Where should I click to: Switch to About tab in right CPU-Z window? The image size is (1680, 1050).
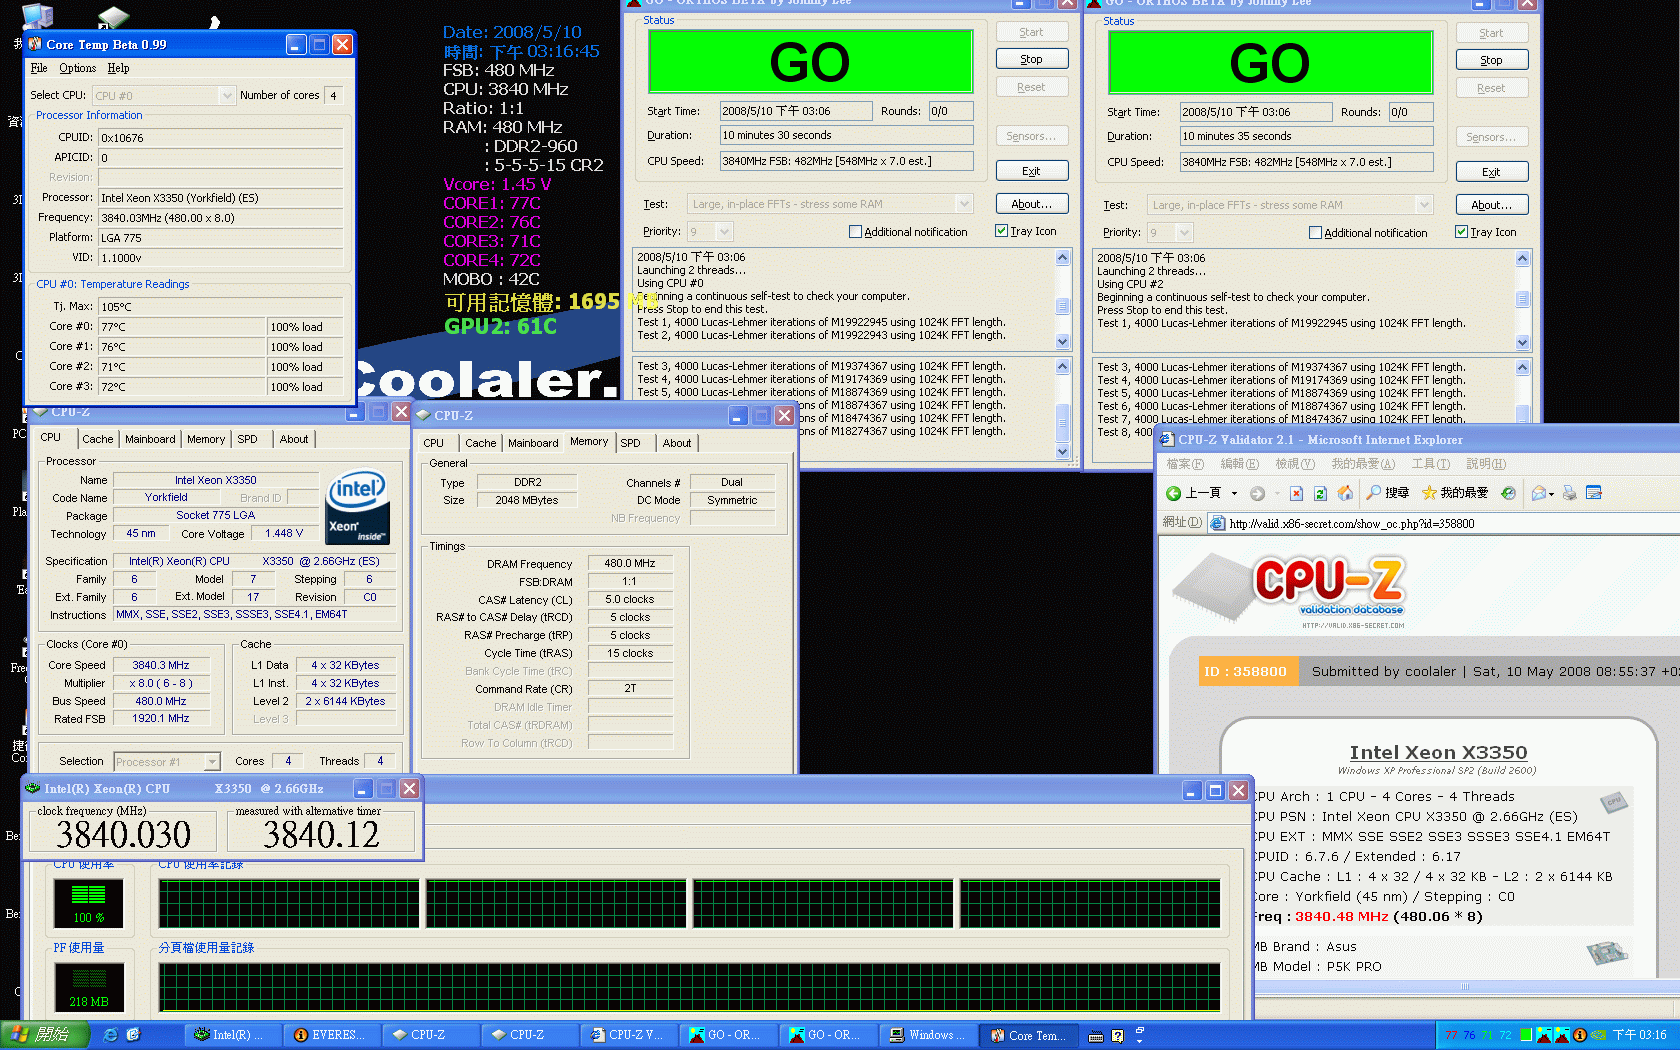point(677,443)
